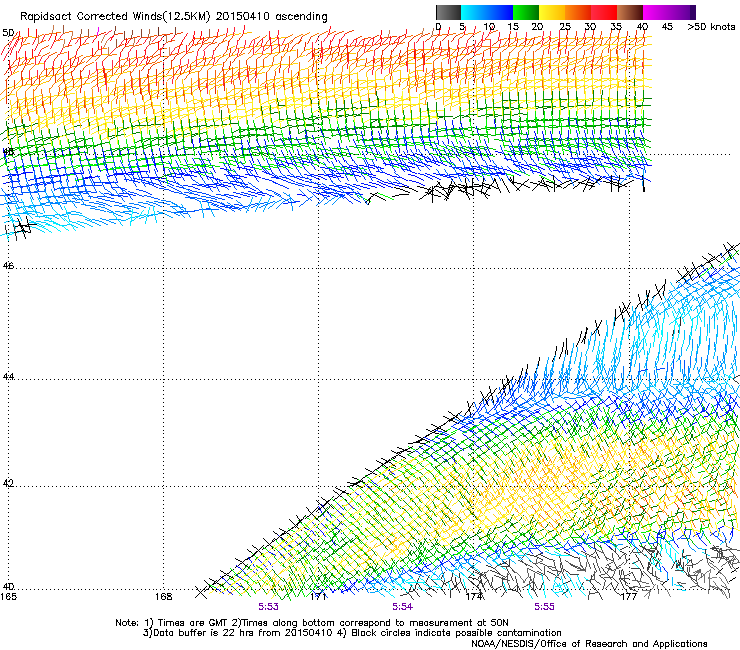The width and height of the screenshot is (740, 650).
Task: Click the legend tick label 45
Action: coord(667,26)
